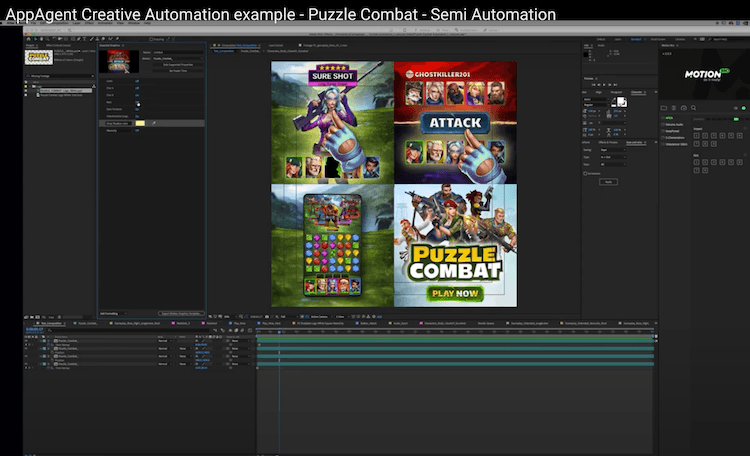The image size is (750, 456).
Task: Click the Apply button in Ease and wizz
Action: click(x=608, y=182)
